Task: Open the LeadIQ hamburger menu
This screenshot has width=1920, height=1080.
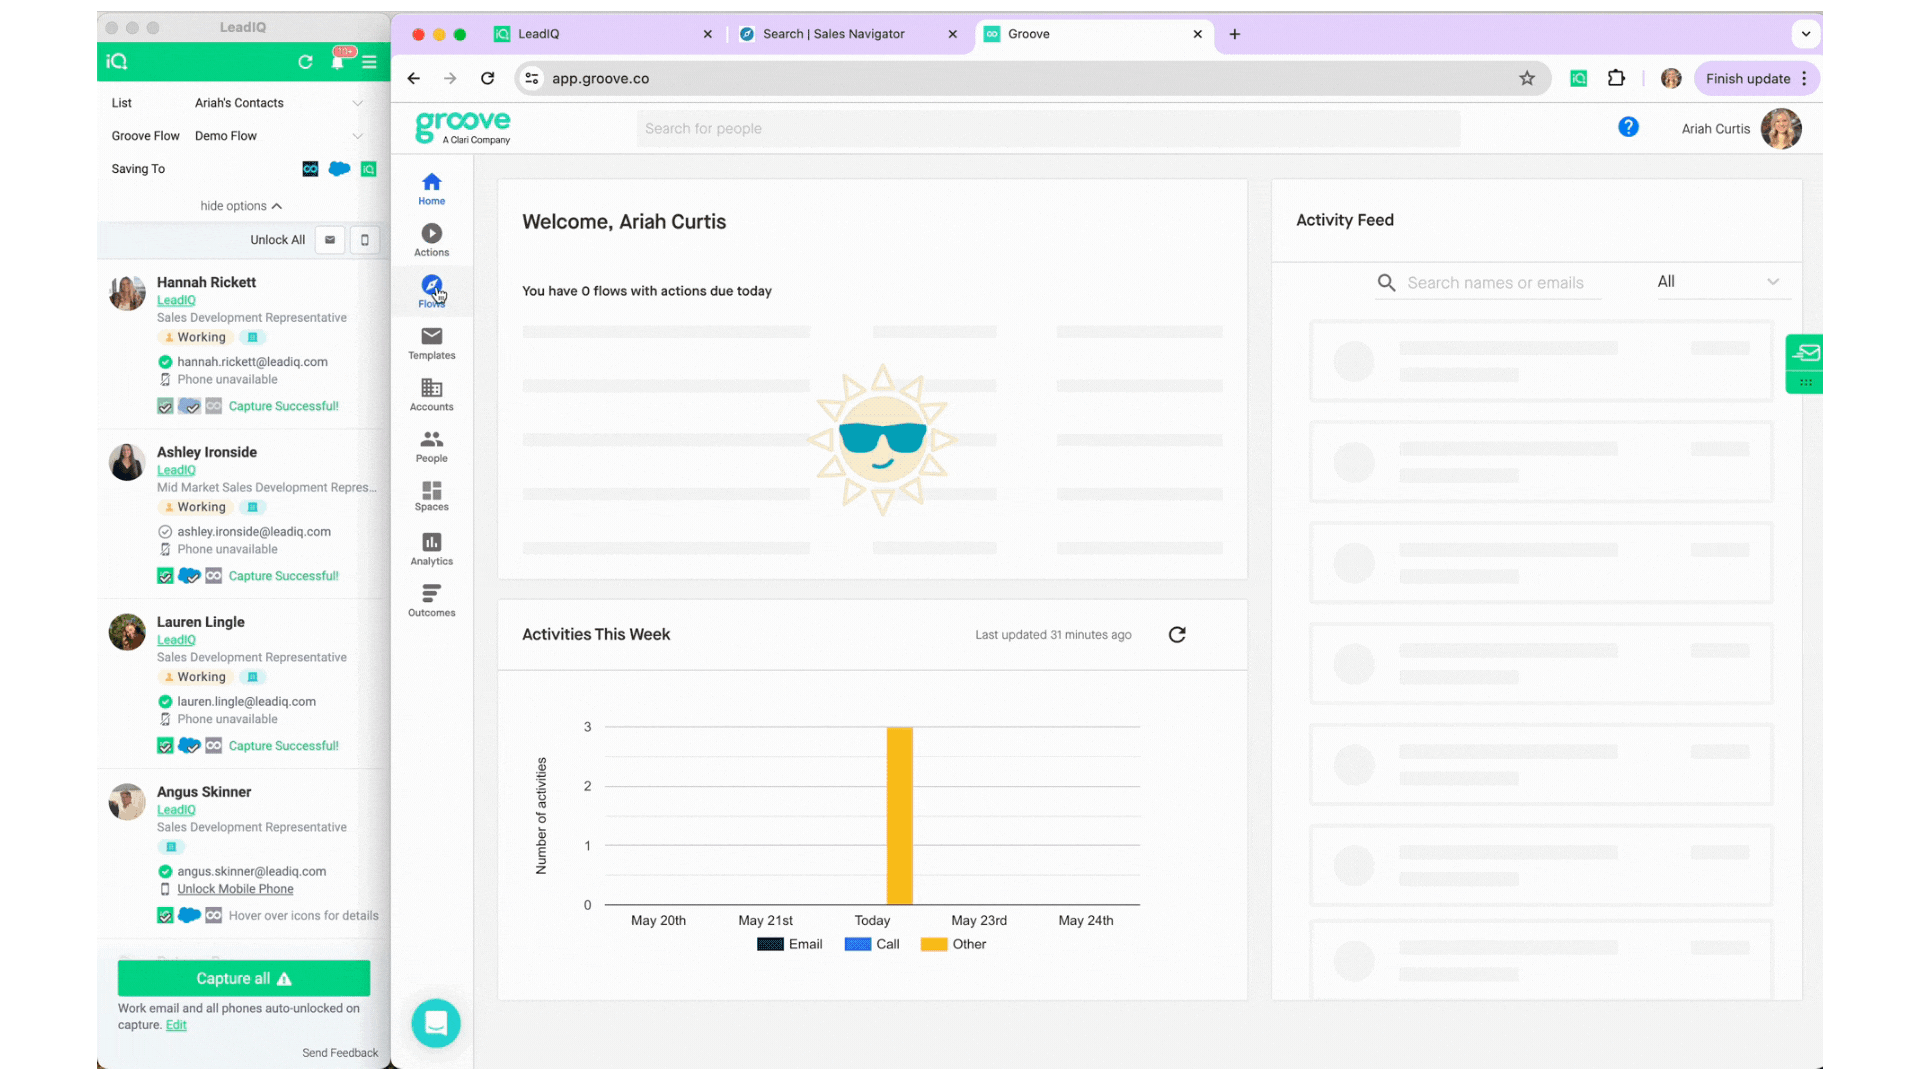Action: point(369,62)
